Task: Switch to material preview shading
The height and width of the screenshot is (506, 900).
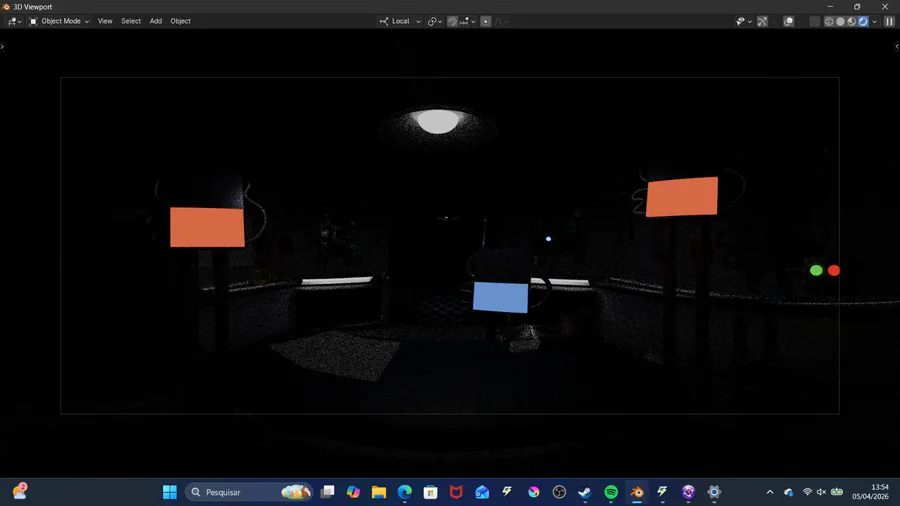Action: (x=852, y=21)
